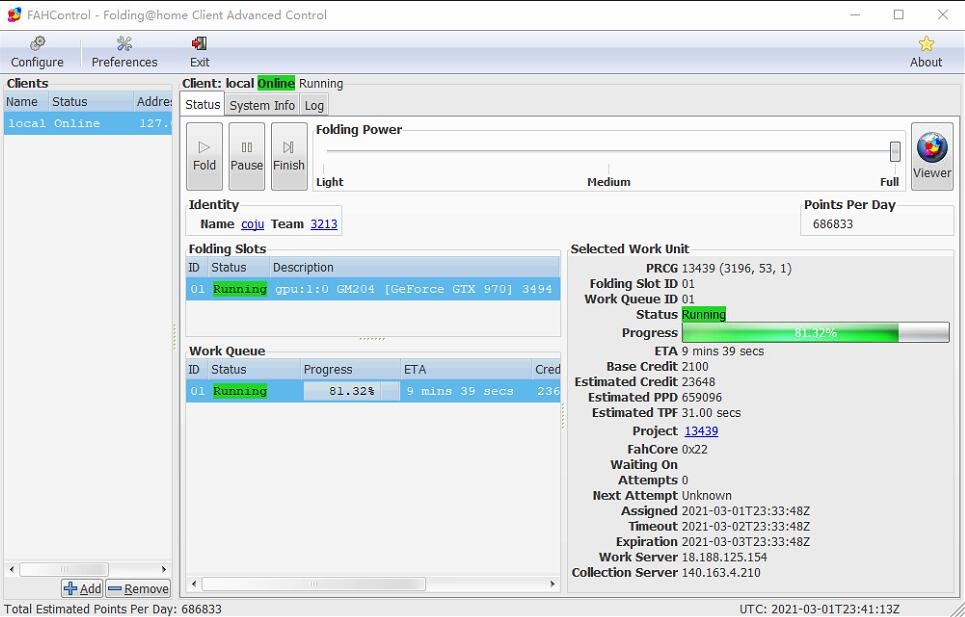The width and height of the screenshot is (965, 617).
Task: Open the team 3213 link
Action: (324, 224)
